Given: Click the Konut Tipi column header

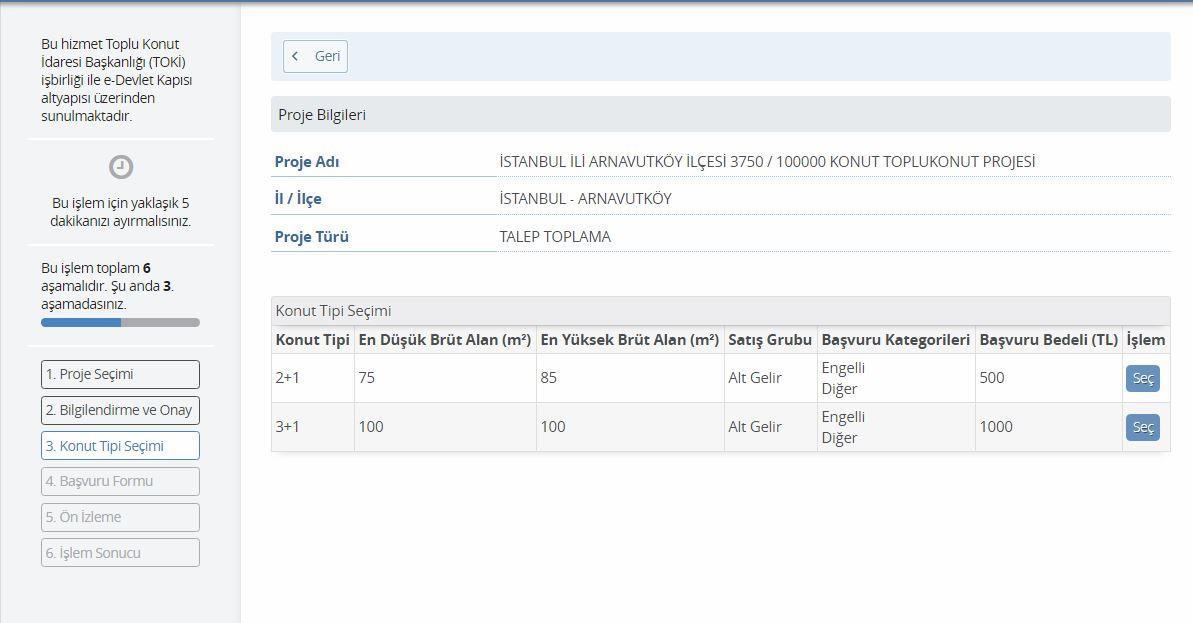Looking at the screenshot, I should (312, 340).
